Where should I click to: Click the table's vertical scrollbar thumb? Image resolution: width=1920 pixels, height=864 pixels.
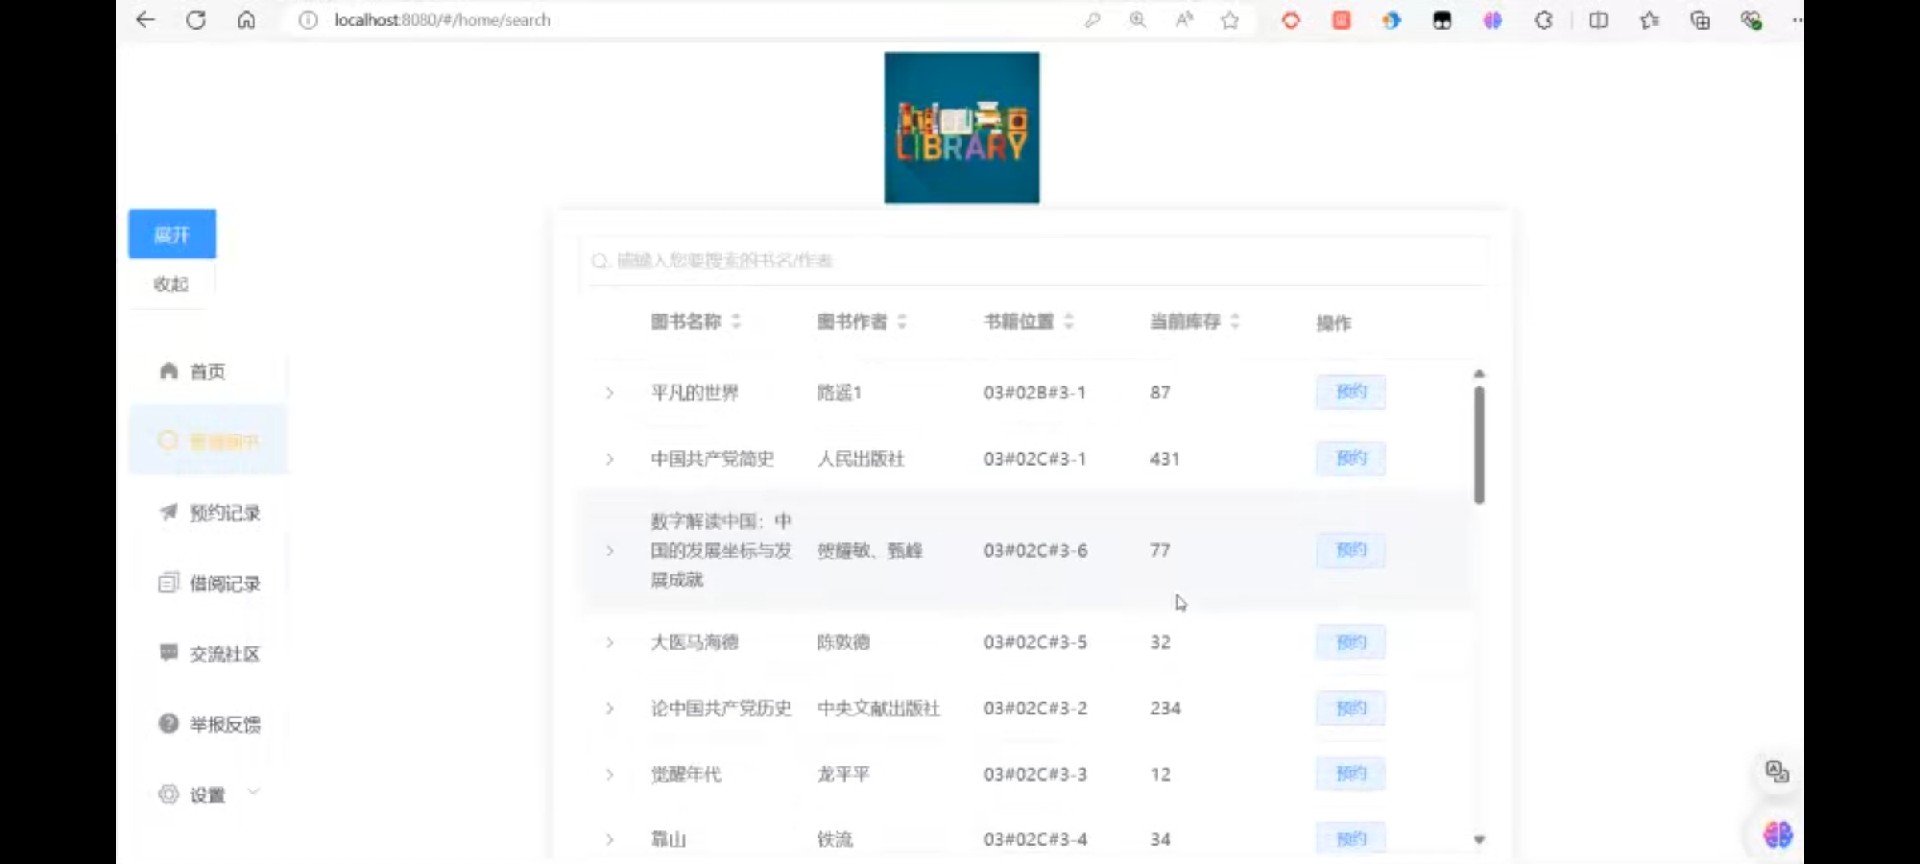click(1479, 445)
